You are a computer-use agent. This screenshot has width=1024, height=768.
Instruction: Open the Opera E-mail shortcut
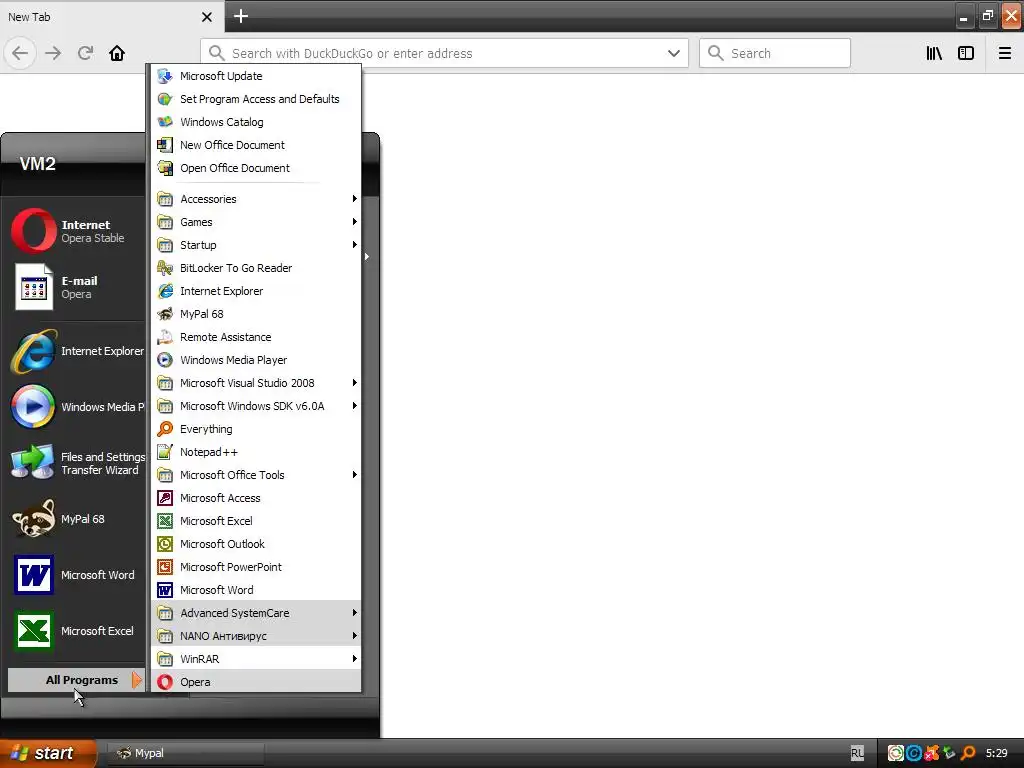tap(76, 287)
